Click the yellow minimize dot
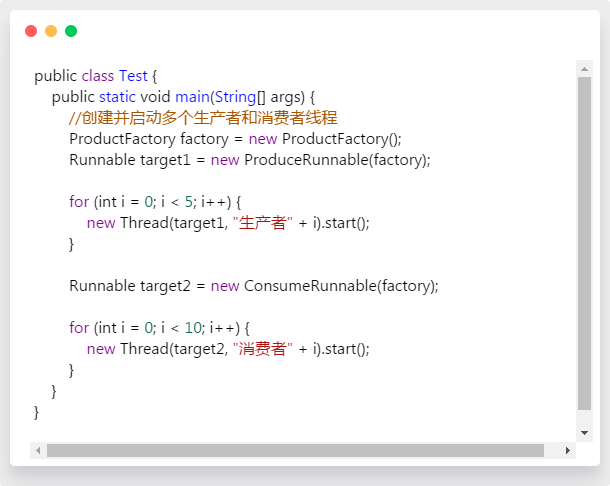This screenshot has height=486, width=610. point(51,31)
